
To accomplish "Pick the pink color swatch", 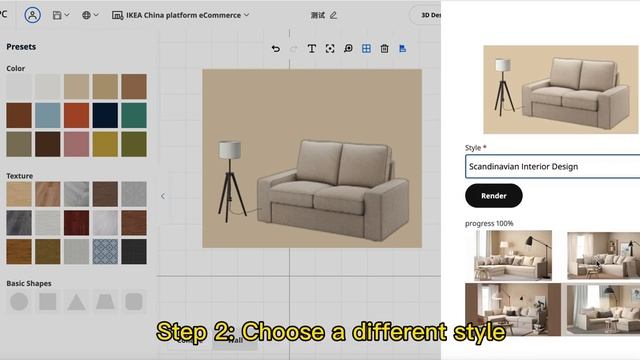I will (x=76, y=144).
